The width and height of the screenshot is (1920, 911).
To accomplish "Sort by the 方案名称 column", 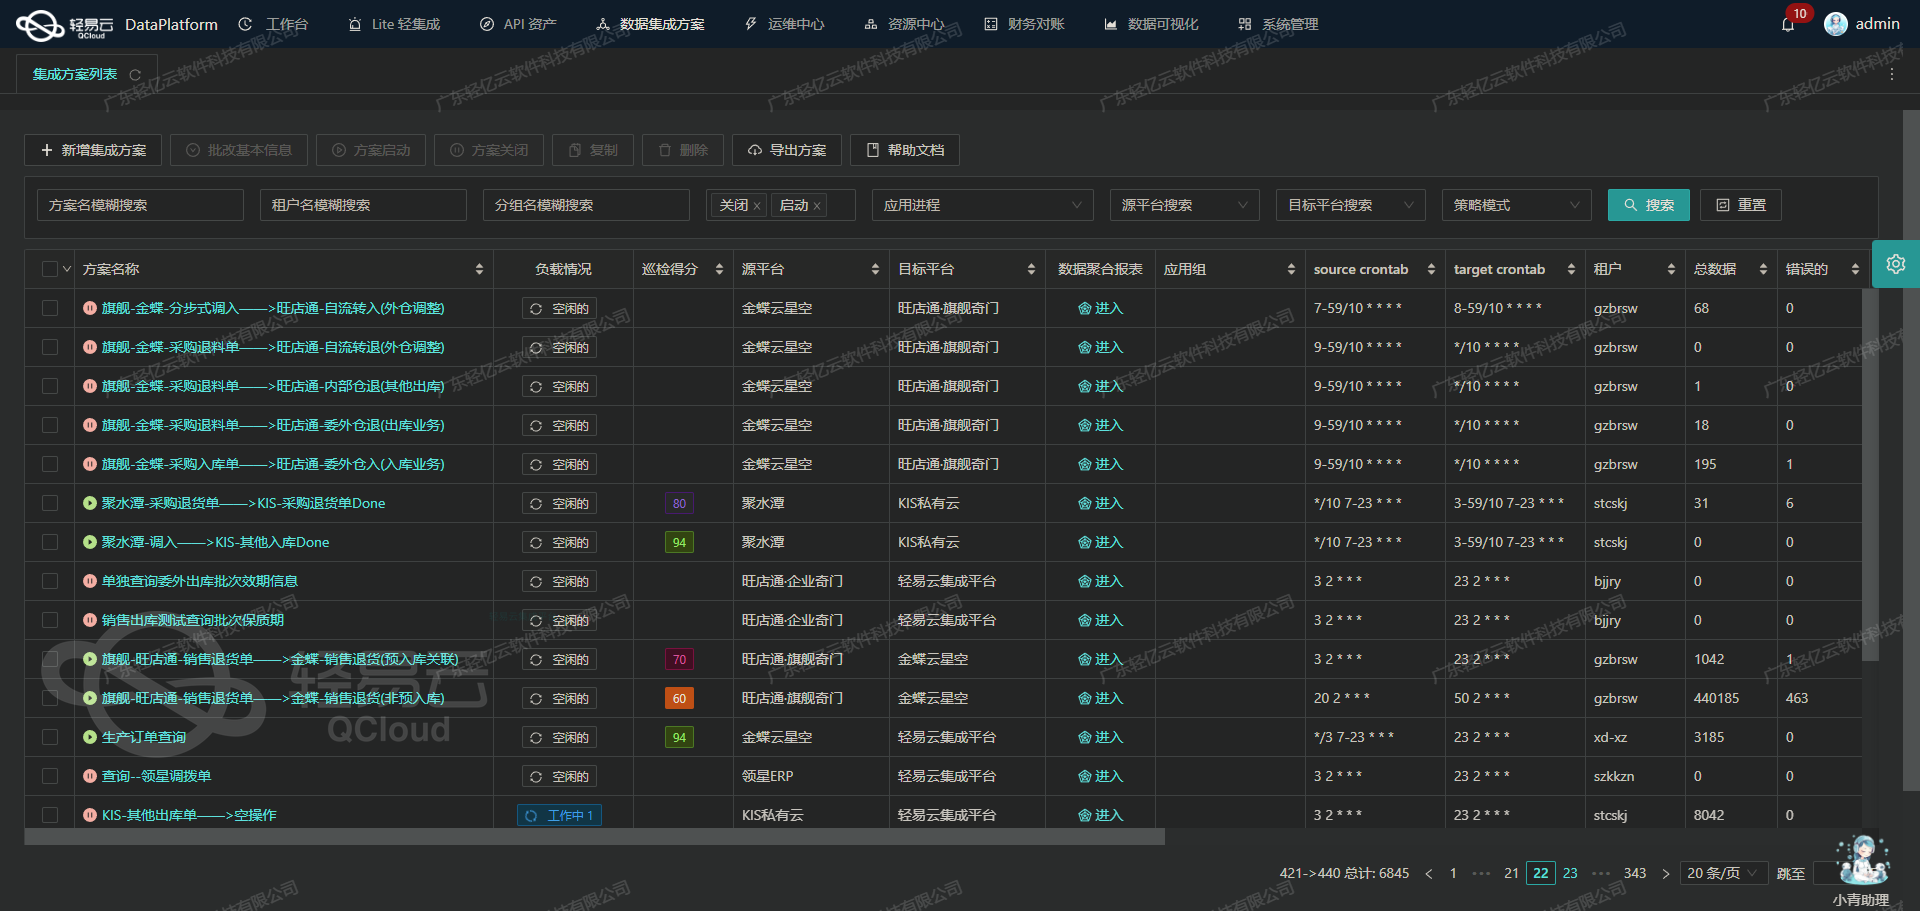I will tap(479, 269).
